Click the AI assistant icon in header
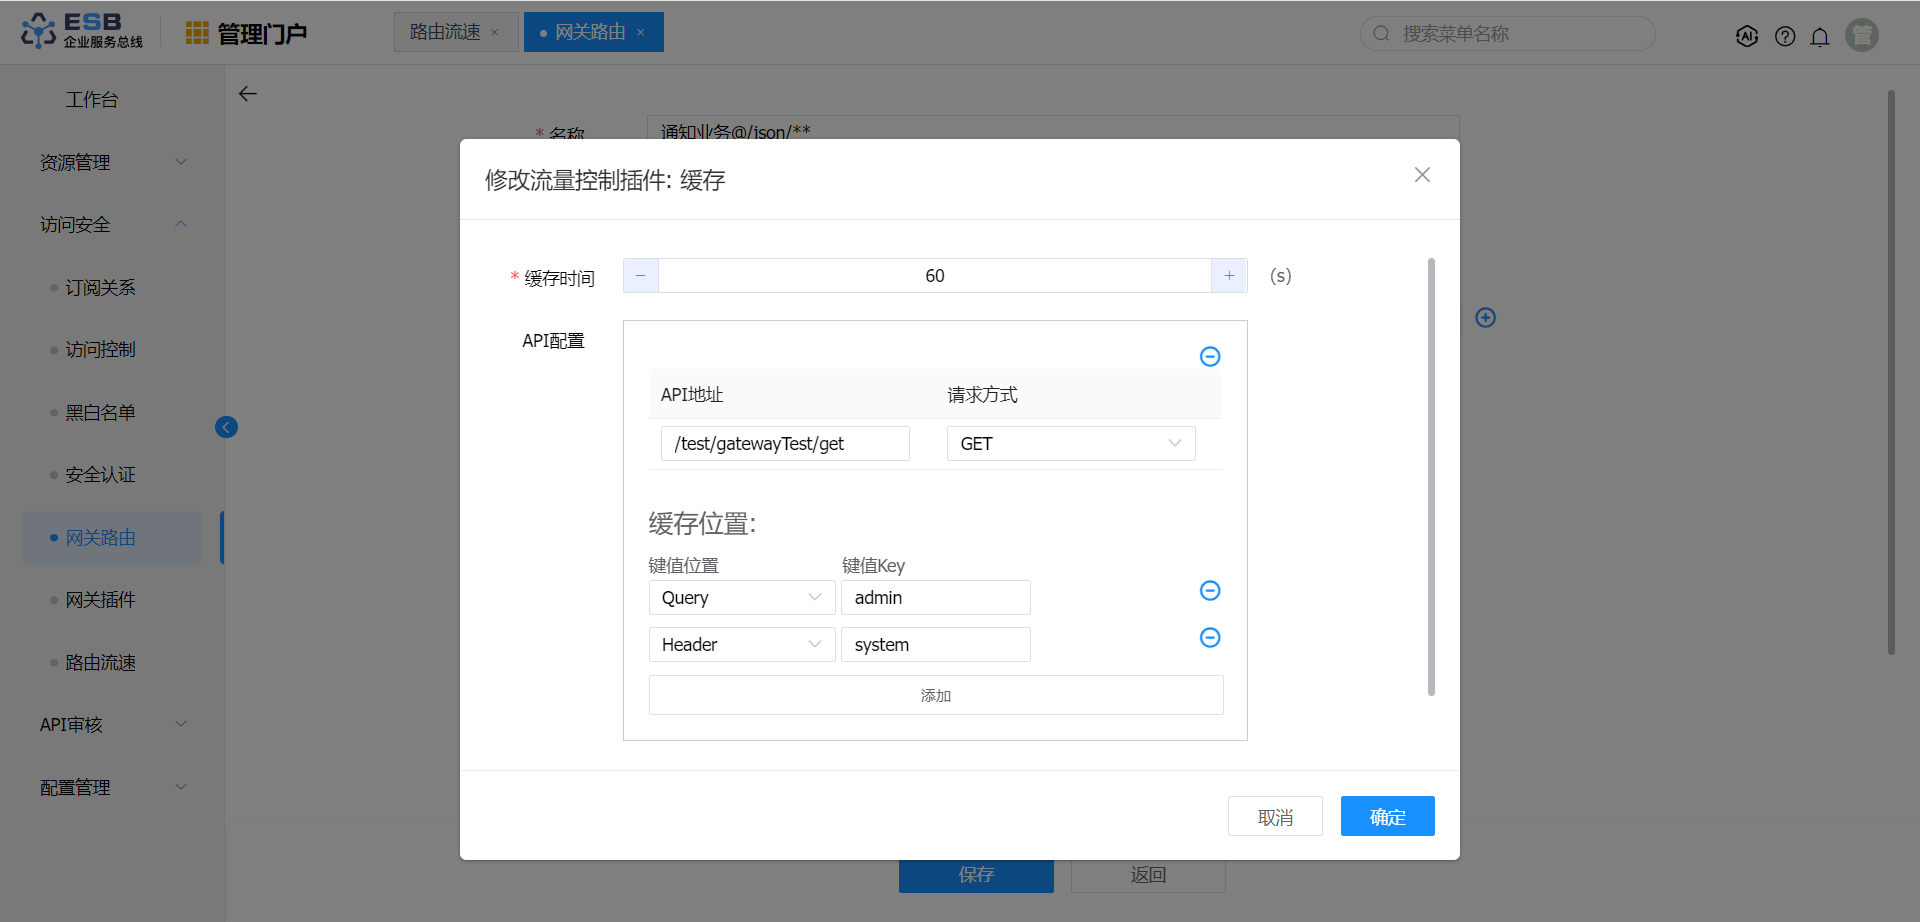 [1746, 37]
